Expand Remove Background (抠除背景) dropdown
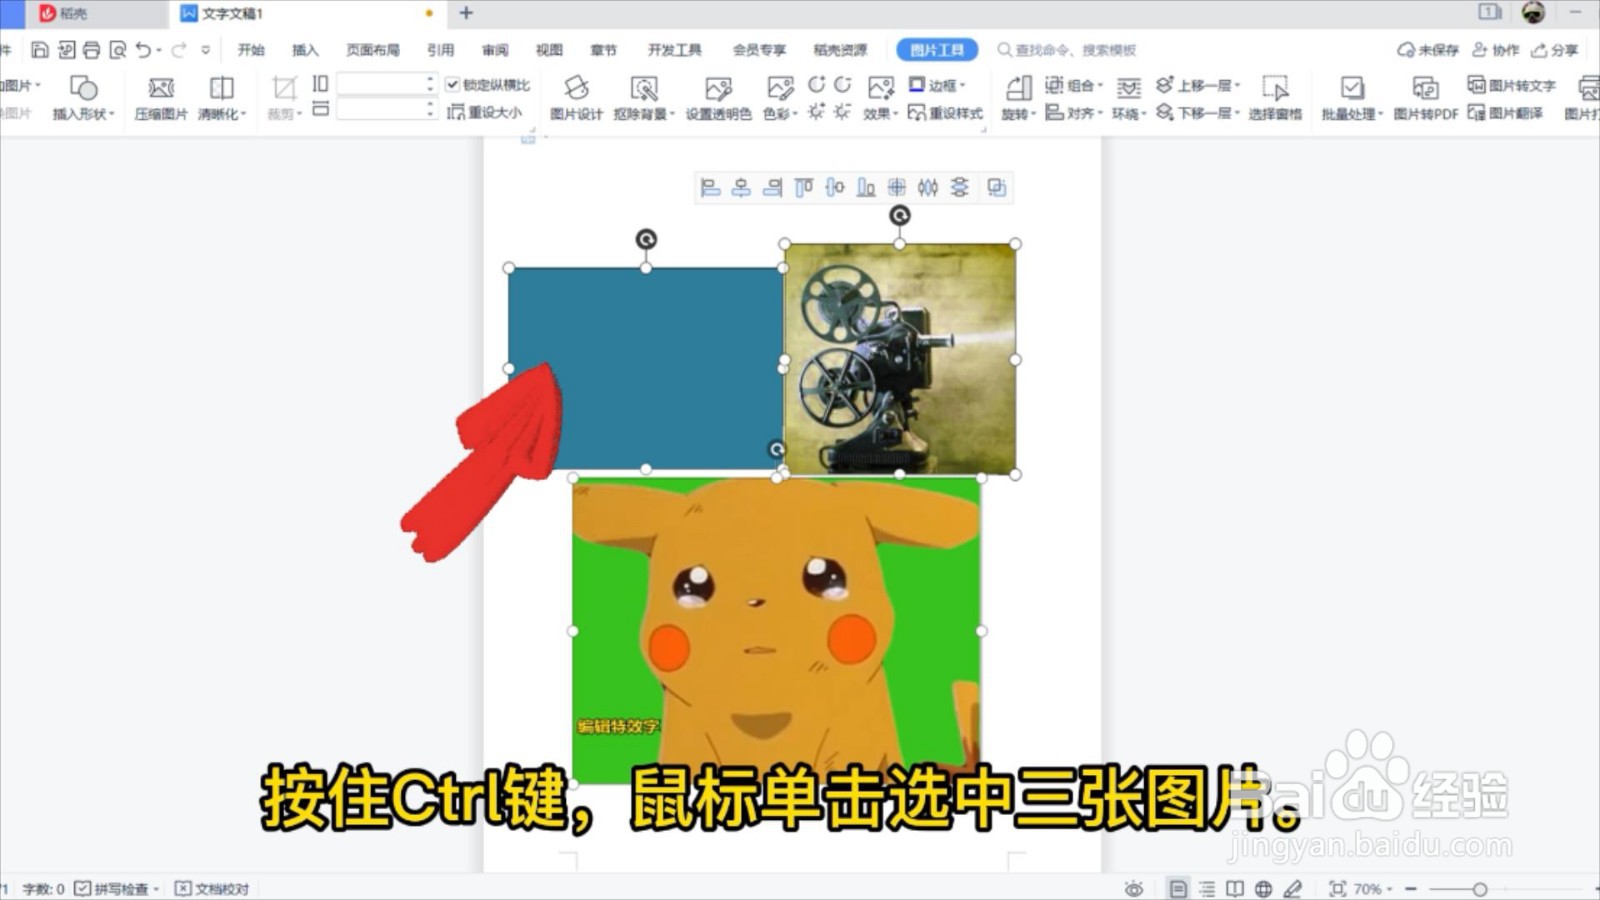Screen dimensions: 1600x900 tap(645, 113)
